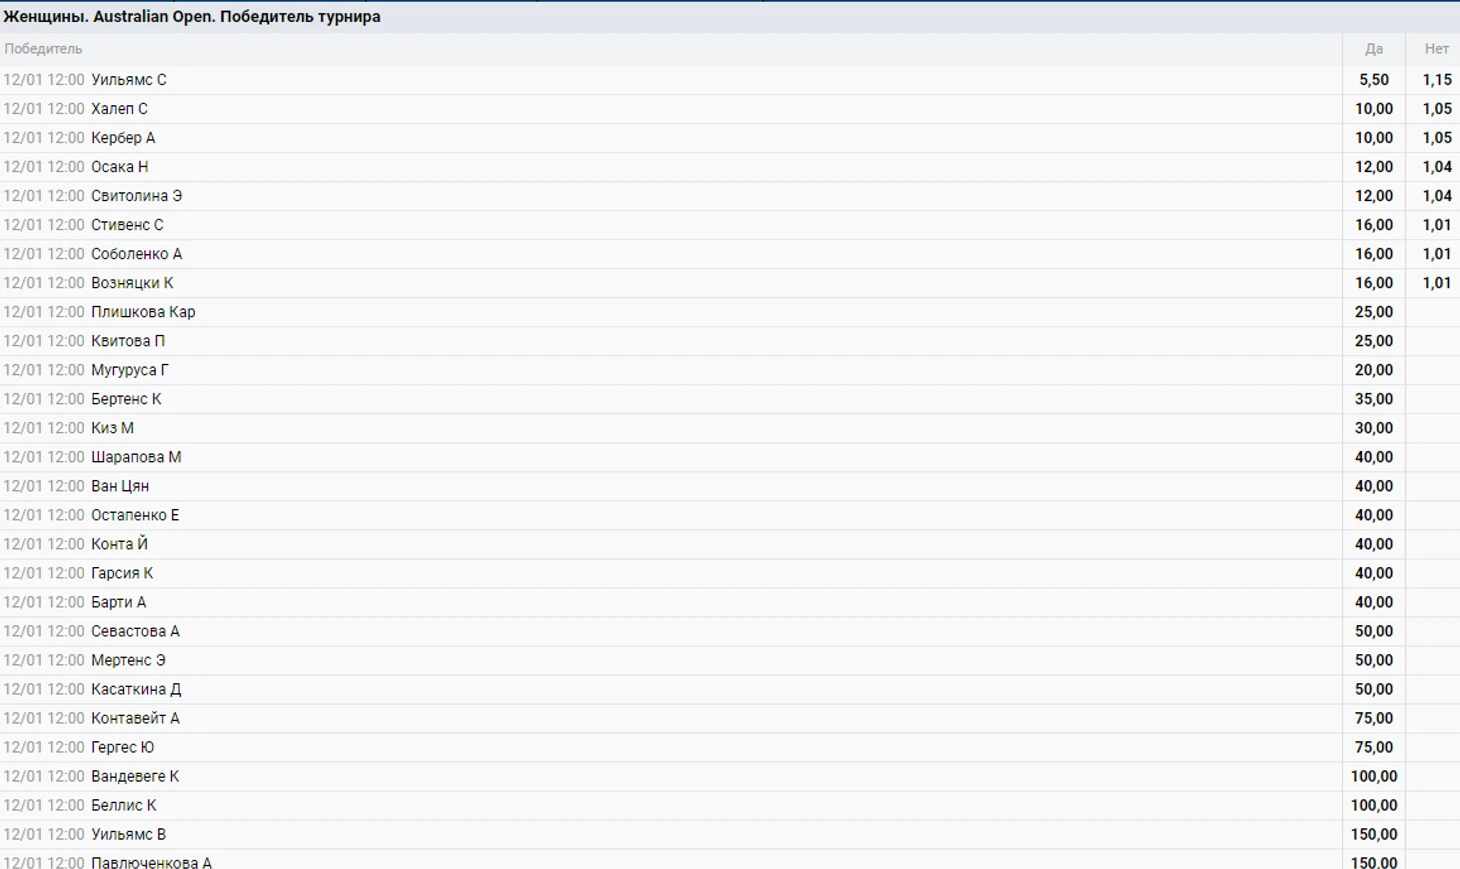Click the 12,00 Да odds for Осака Н
The height and width of the screenshot is (869, 1460).
click(1373, 167)
